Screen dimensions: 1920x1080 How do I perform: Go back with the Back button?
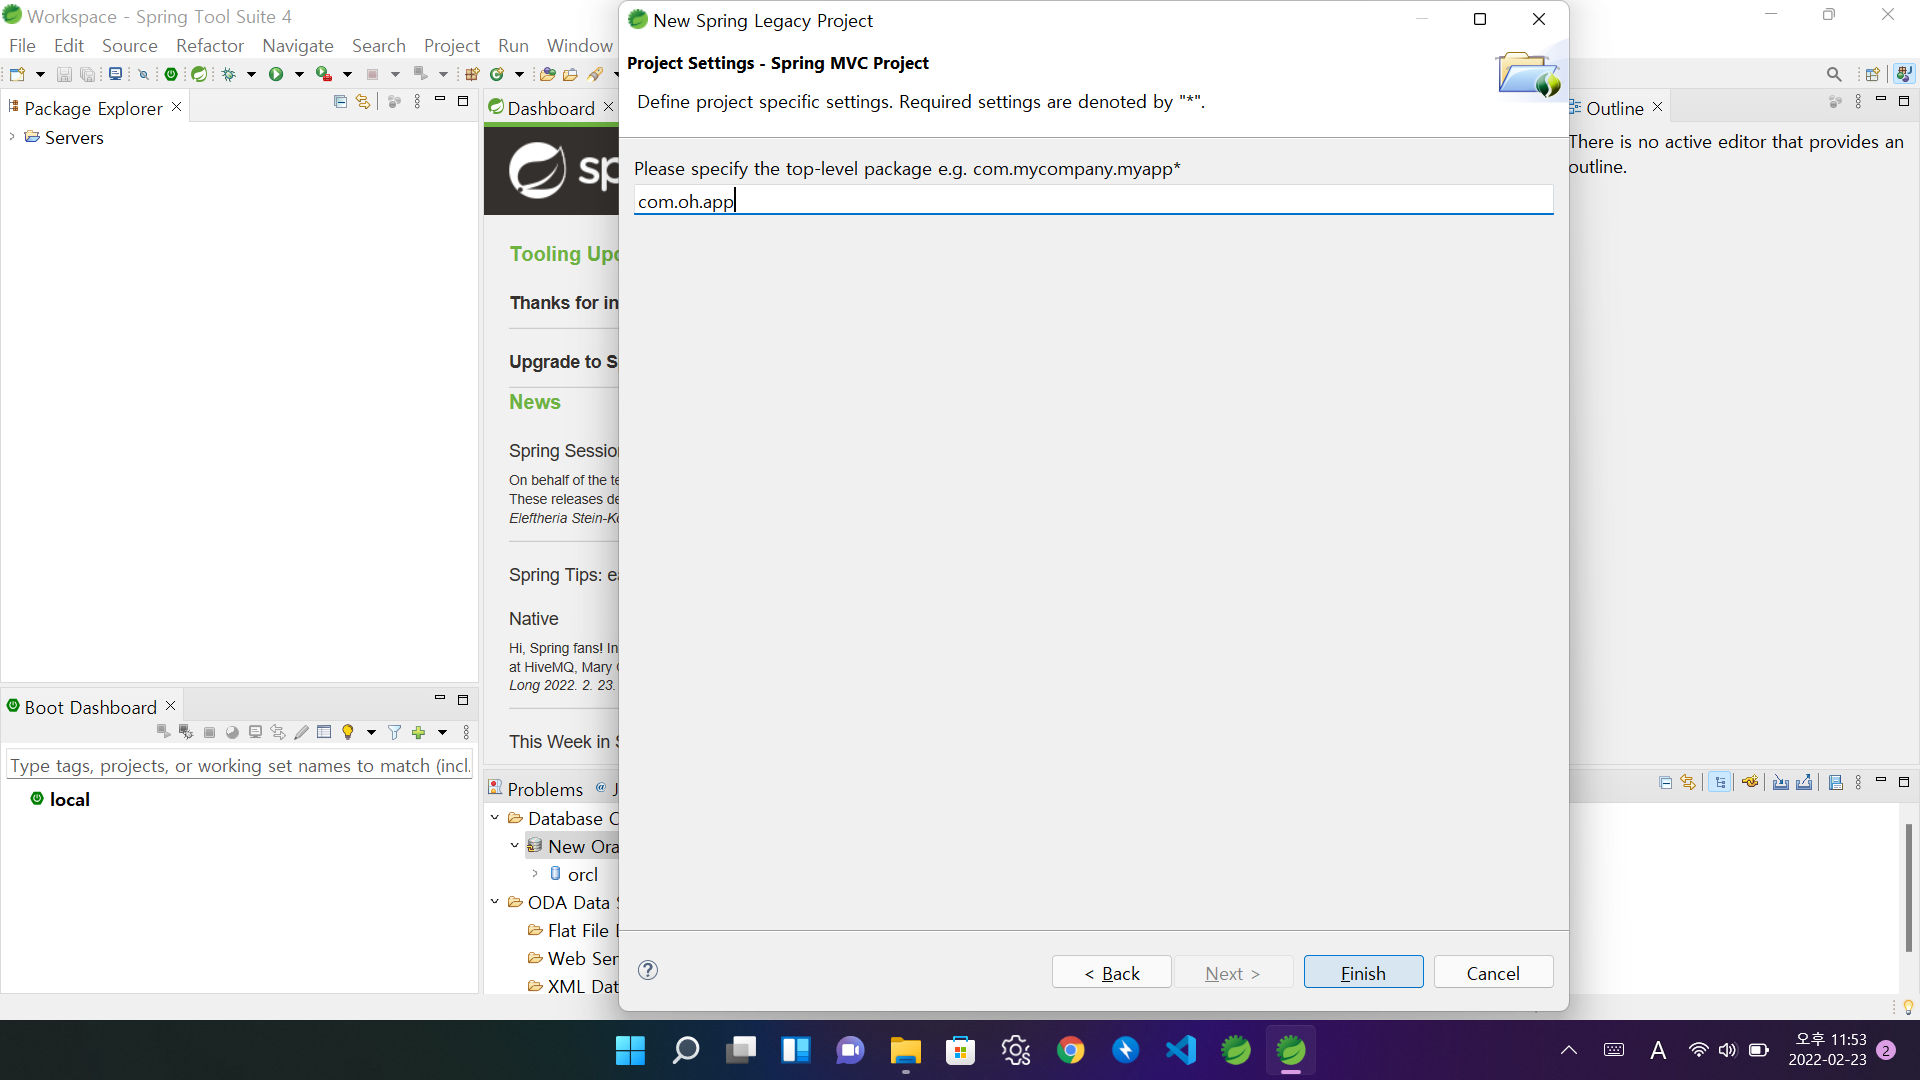1111,973
